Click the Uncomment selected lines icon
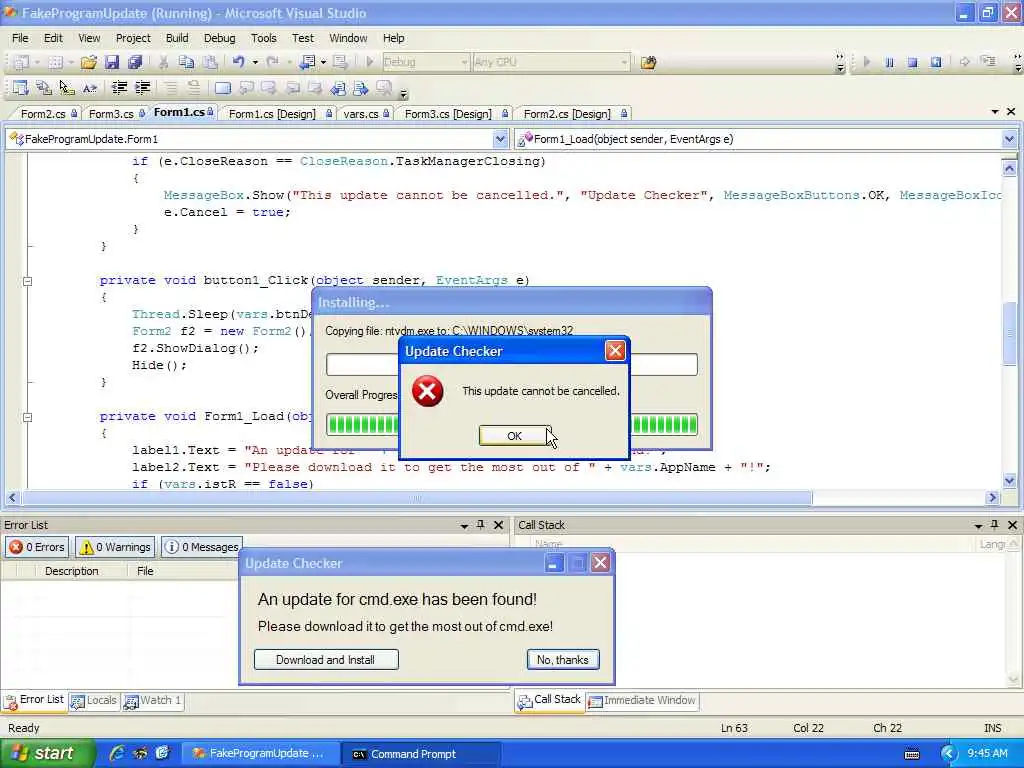The height and width of the screenshot is (768, 1024). click(194, 88)
